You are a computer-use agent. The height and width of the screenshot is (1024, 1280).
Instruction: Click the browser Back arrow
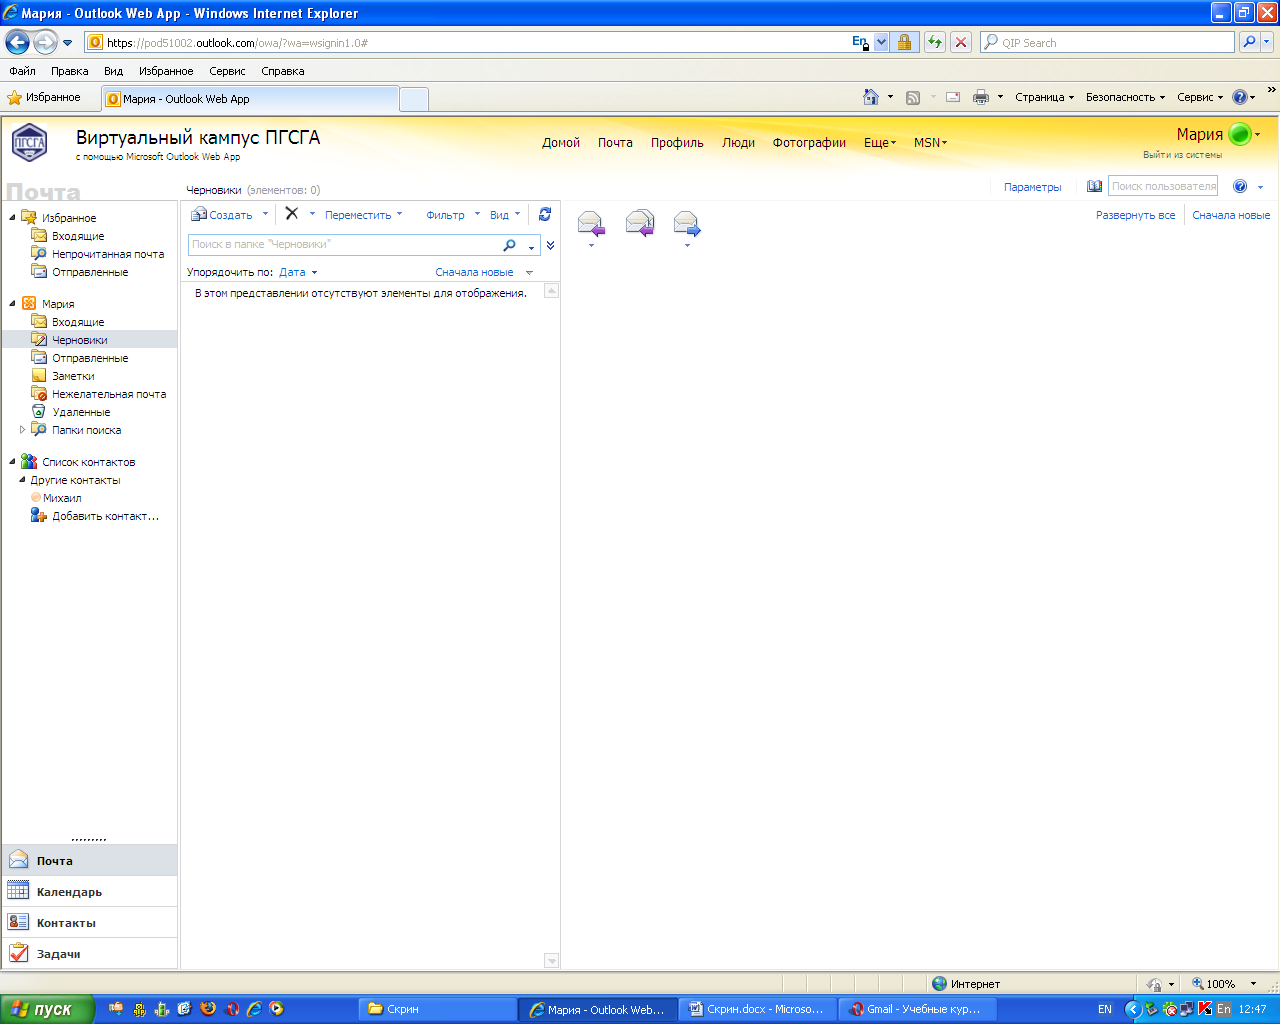click(17, 42)
